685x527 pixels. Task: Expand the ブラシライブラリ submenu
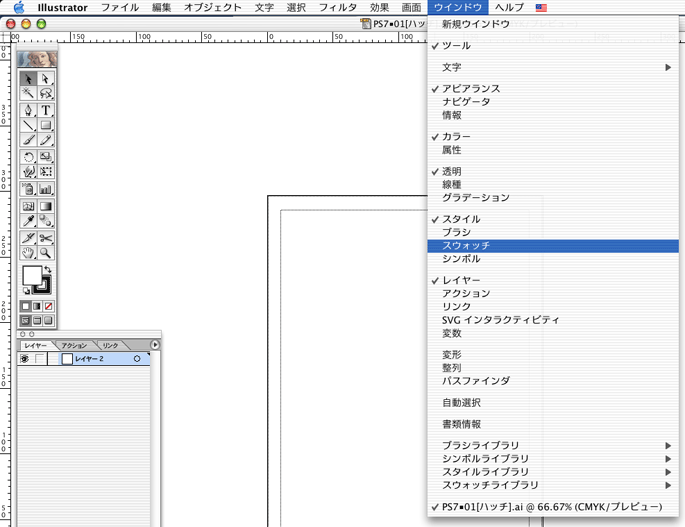[553, 445]
